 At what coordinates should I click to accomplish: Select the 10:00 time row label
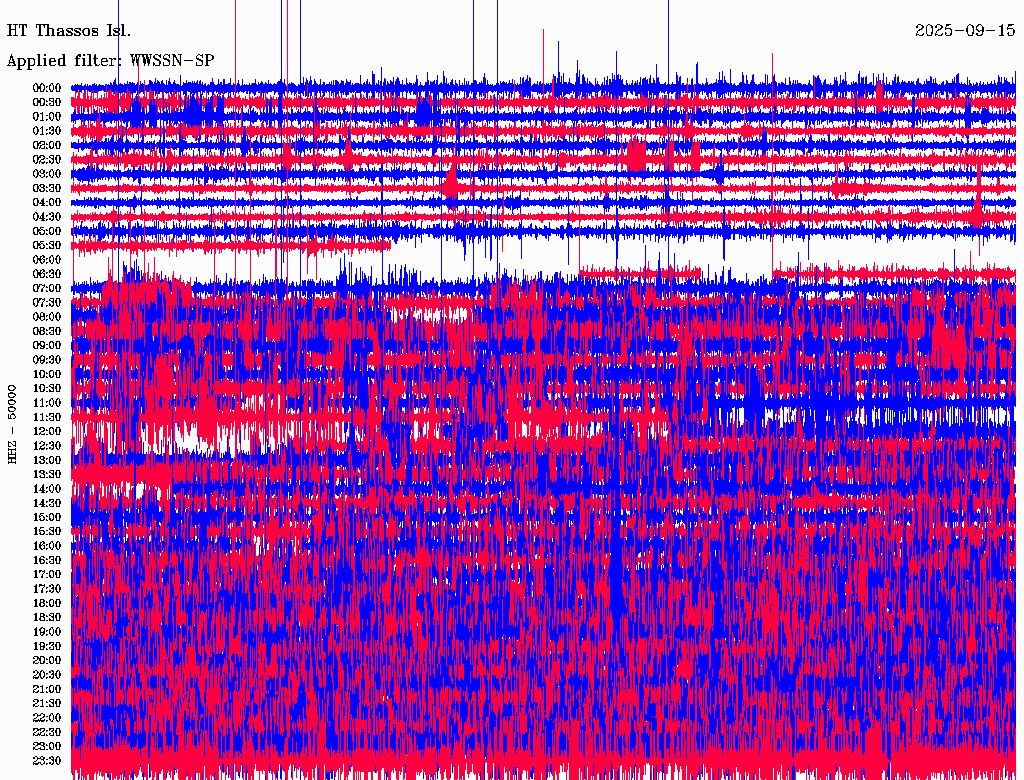click(47, 374)
